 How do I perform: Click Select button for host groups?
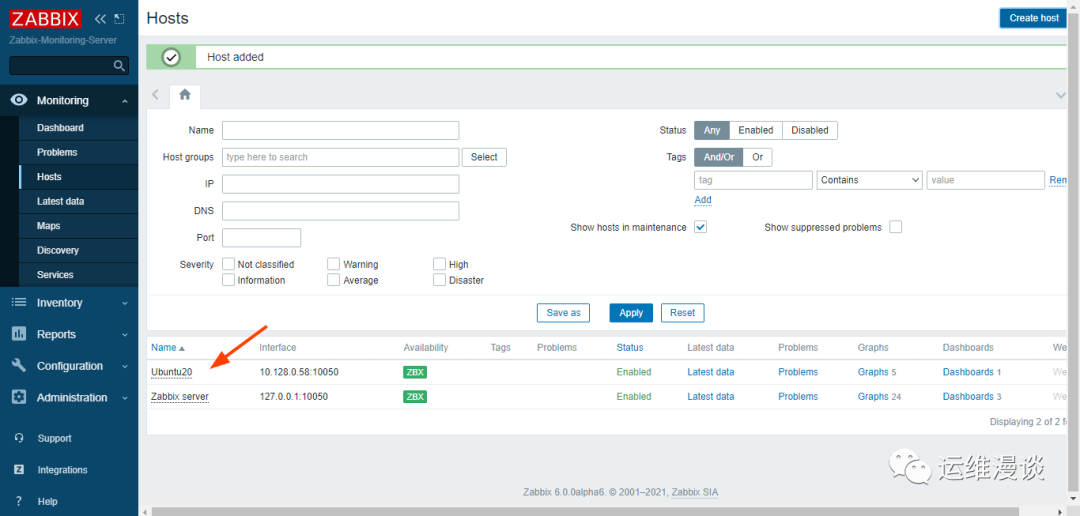point(484,157)
